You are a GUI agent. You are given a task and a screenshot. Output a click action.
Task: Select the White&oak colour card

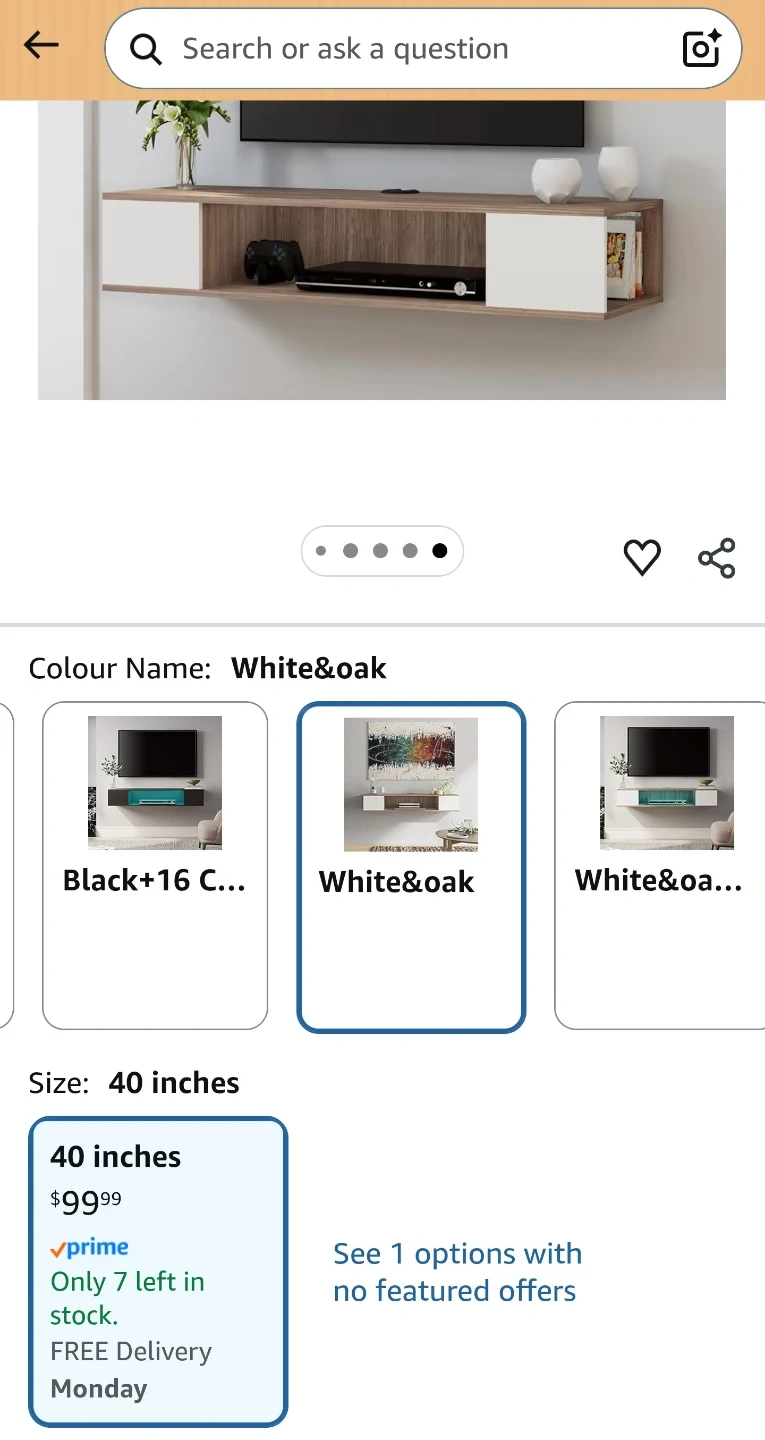point(411,867)
